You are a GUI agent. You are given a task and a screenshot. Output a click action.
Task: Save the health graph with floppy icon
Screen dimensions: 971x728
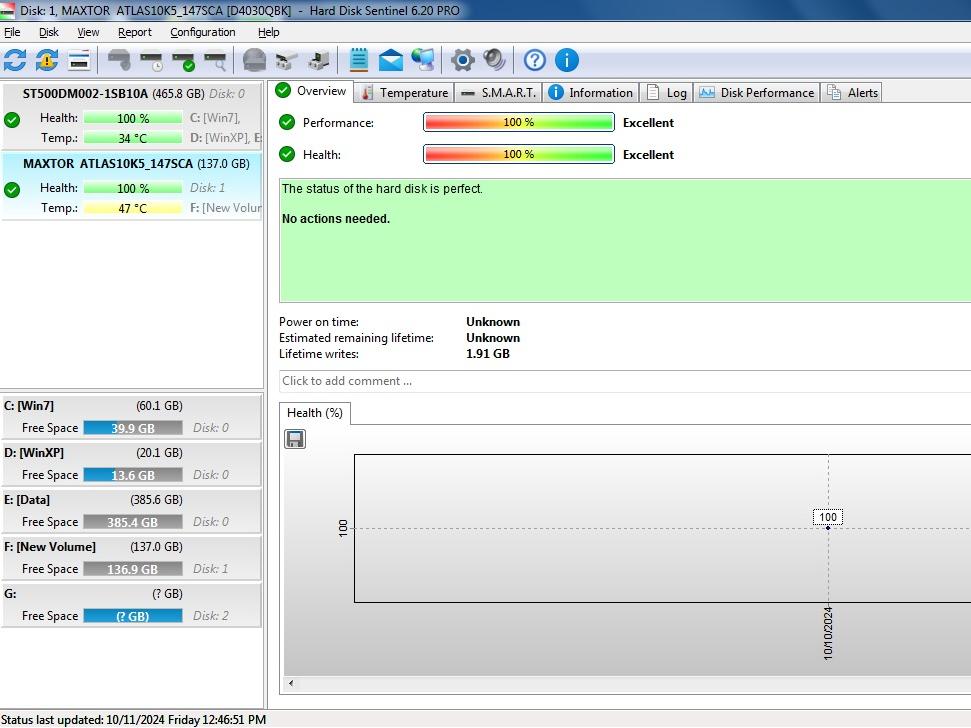click(295, 439)
